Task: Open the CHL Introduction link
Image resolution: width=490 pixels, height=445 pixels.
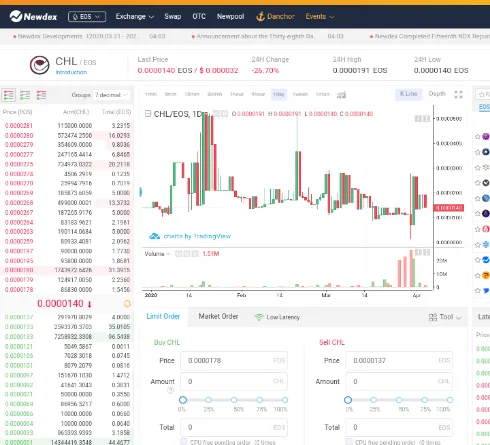Action: (x=71, y=72)
